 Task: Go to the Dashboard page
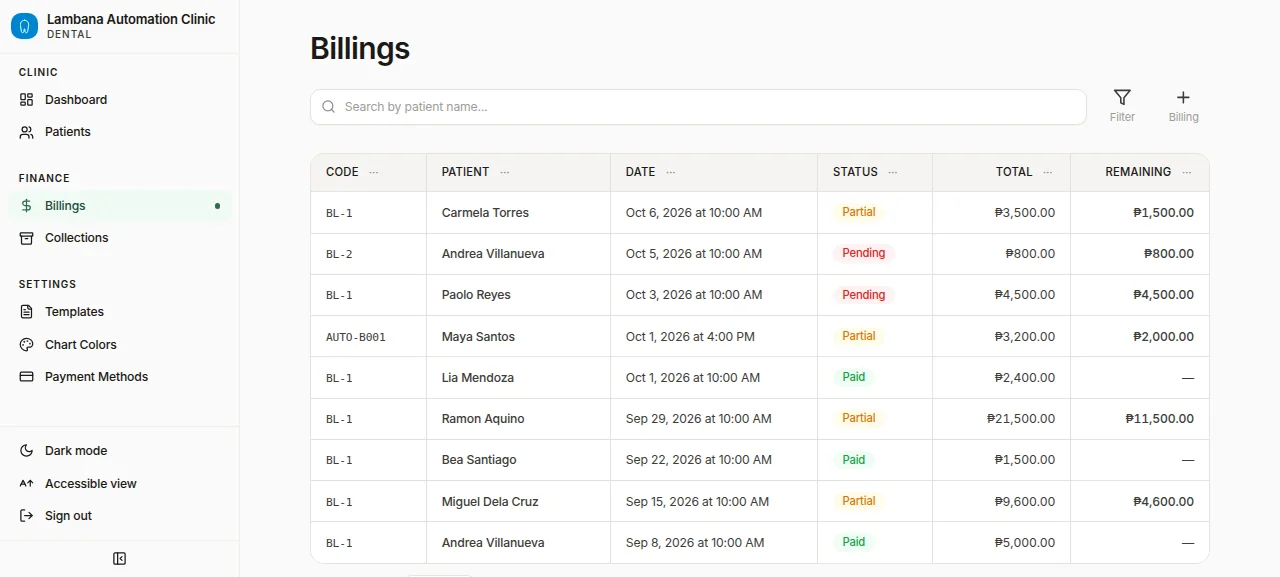[x=120, y=100]
